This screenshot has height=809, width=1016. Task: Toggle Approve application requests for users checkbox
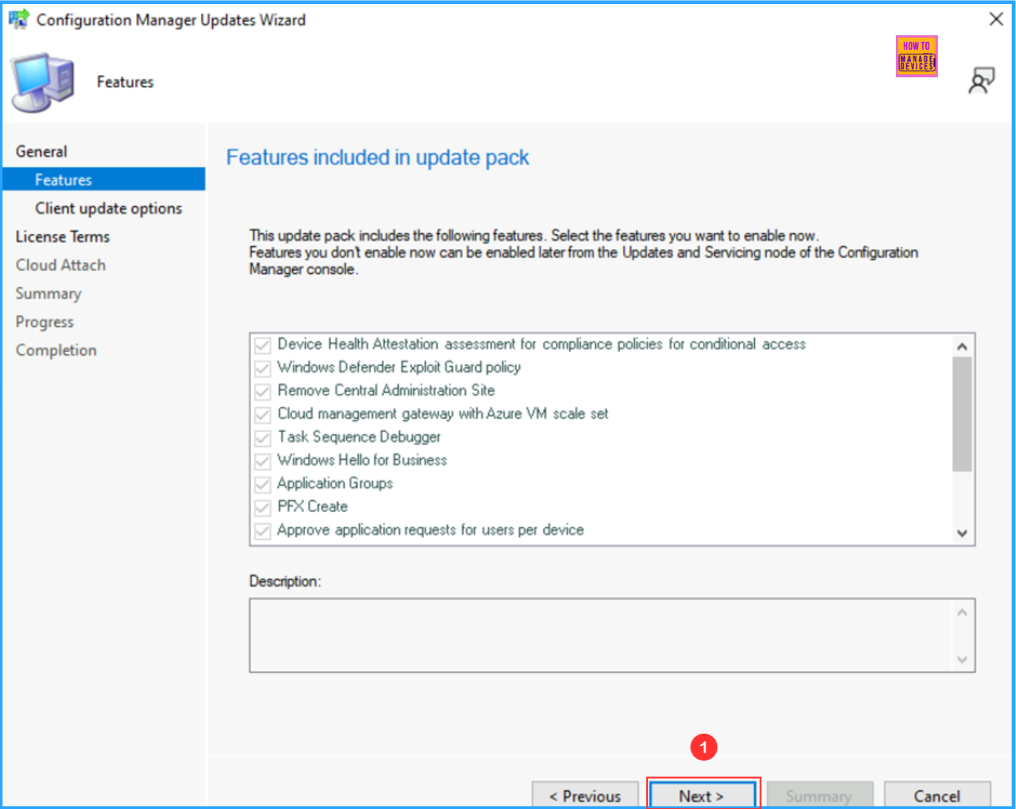[262, 531]
